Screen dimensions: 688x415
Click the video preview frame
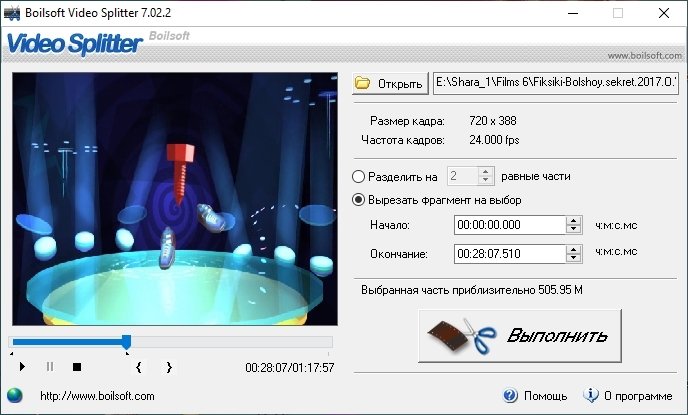coord(175,199)
